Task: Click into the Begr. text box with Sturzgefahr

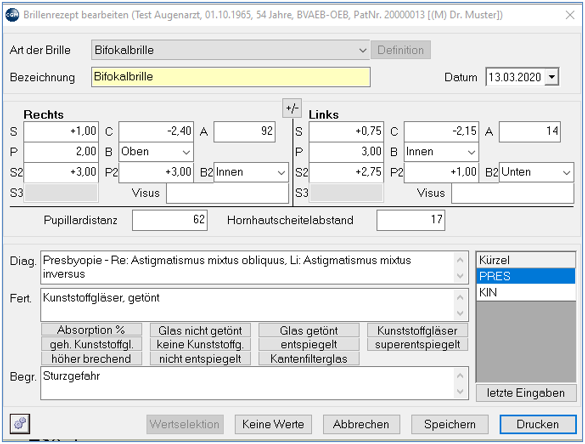Action: point(247,383)
